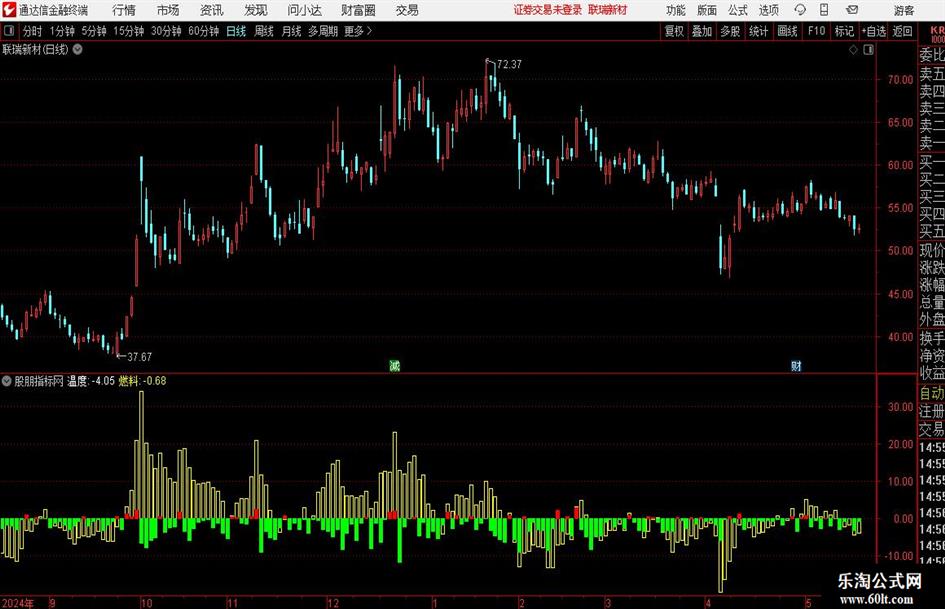The width and height of the screenshot is (945, 609).
Task: Switch to 15分钟 chart period
Action: click(129, 31)
